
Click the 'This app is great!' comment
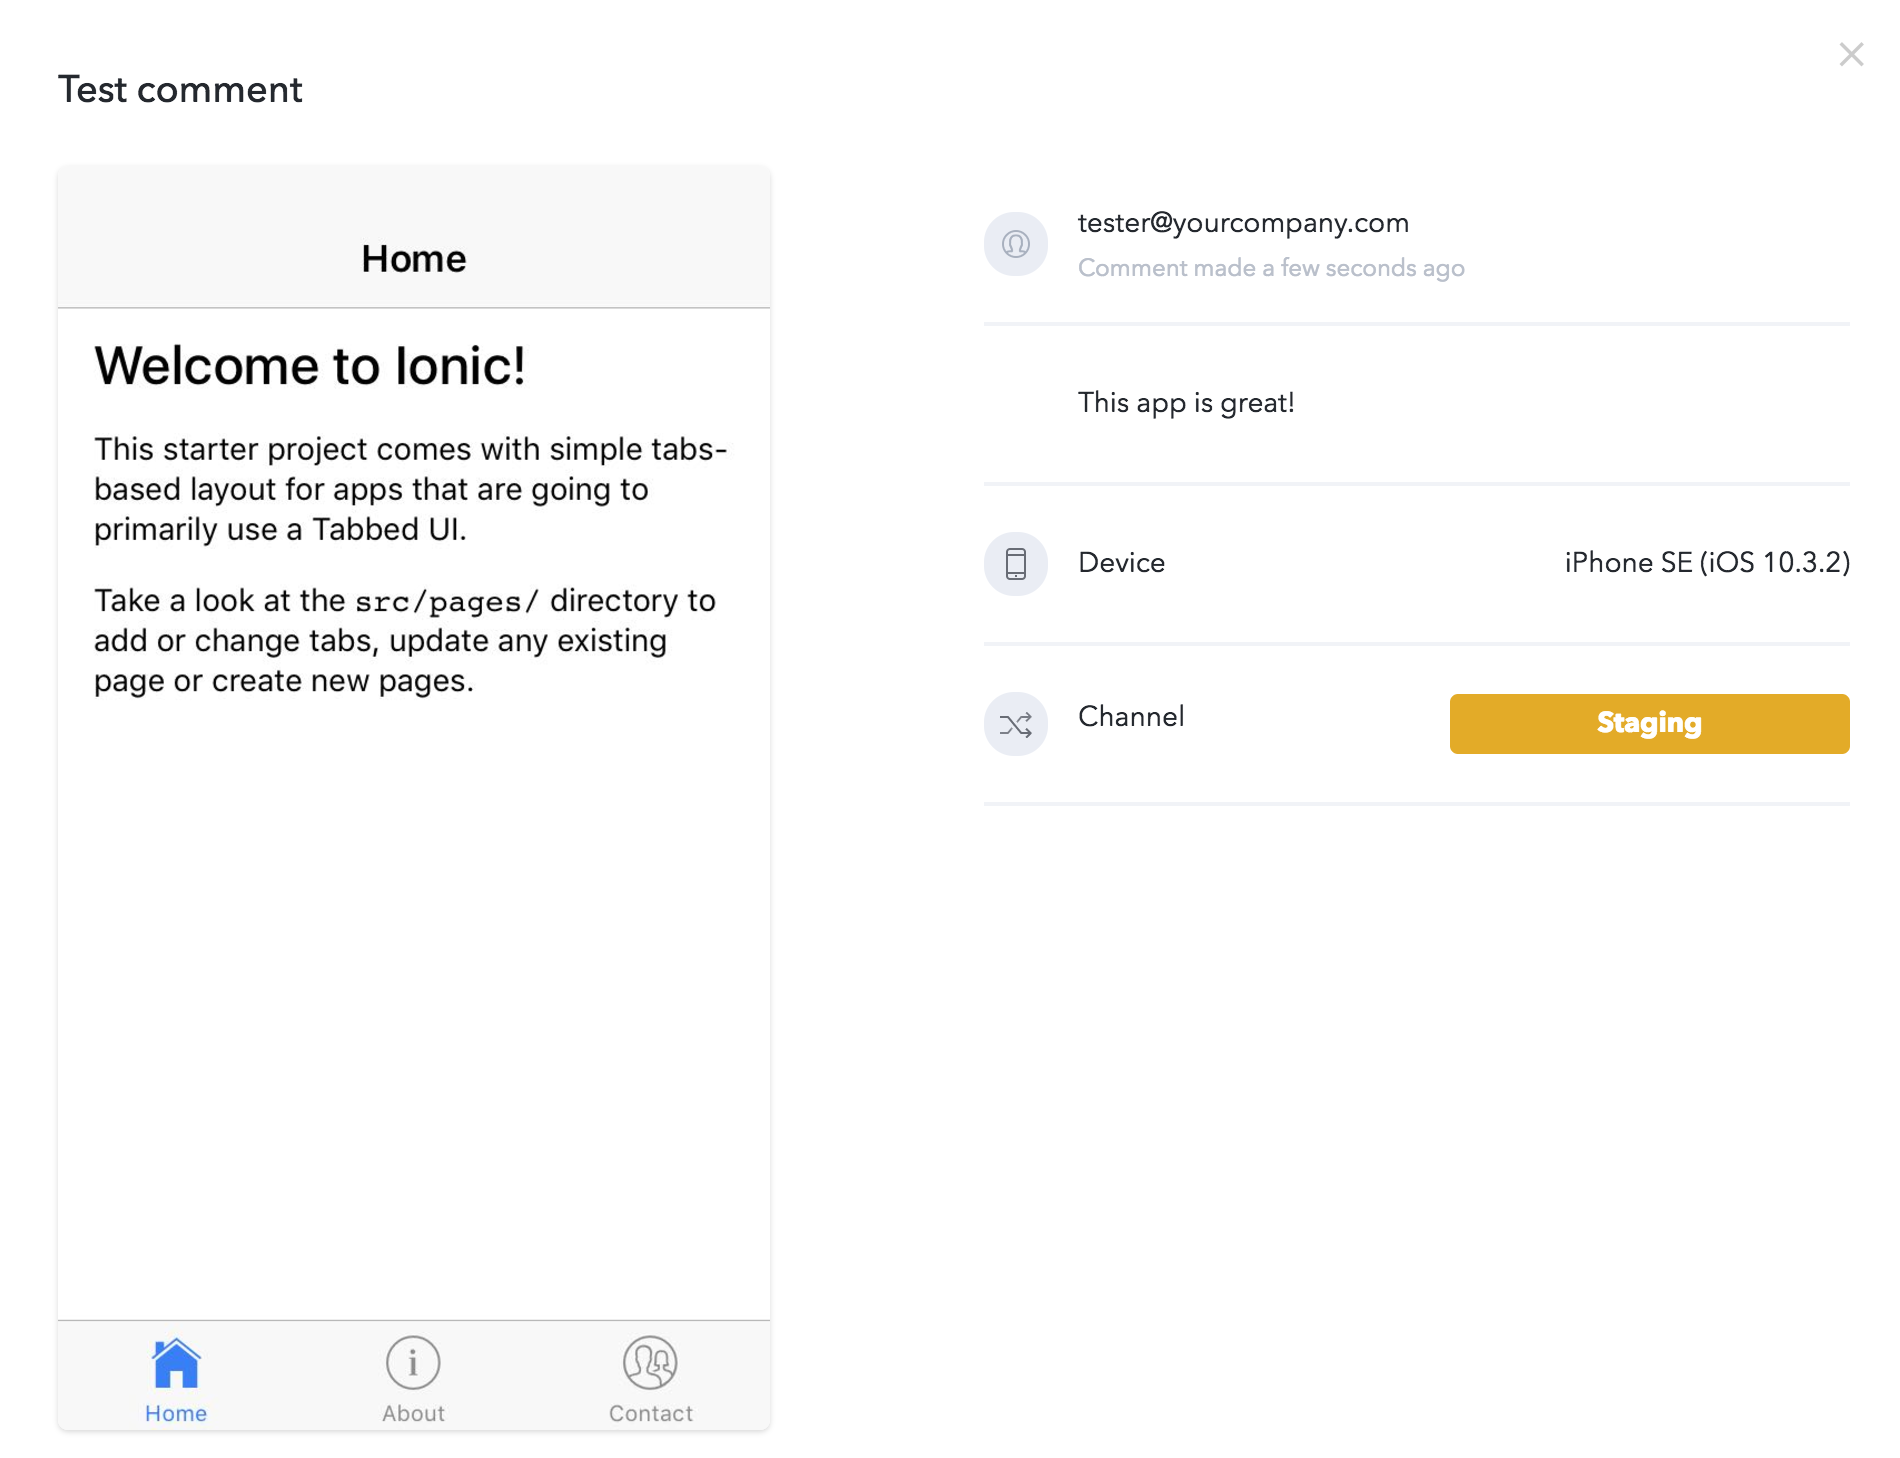point(1186,403)
